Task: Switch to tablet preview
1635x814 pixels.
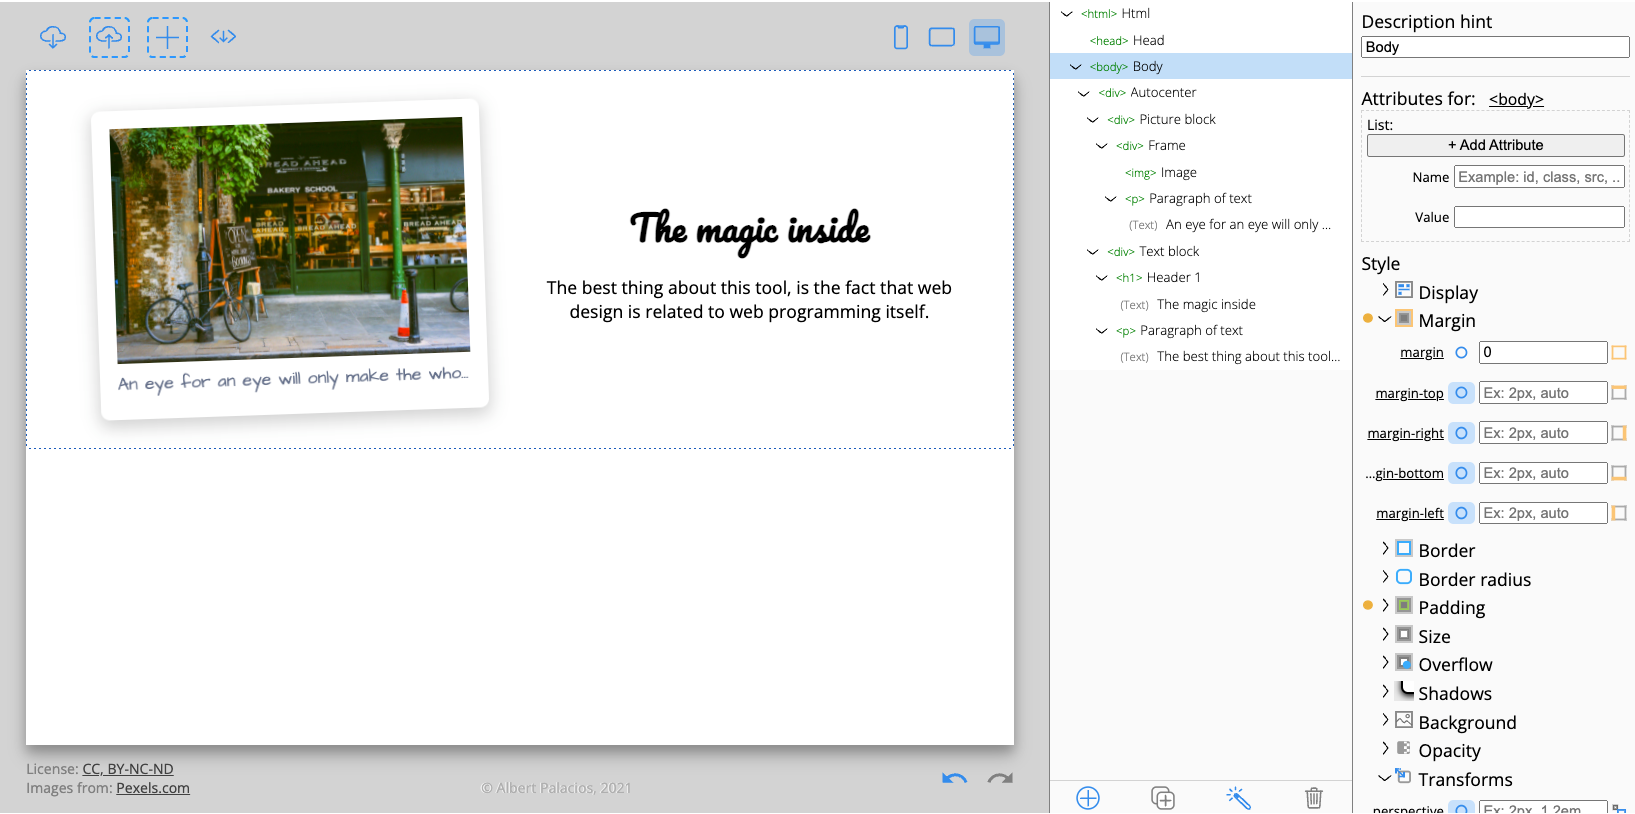Action: [x=941, y=37]
